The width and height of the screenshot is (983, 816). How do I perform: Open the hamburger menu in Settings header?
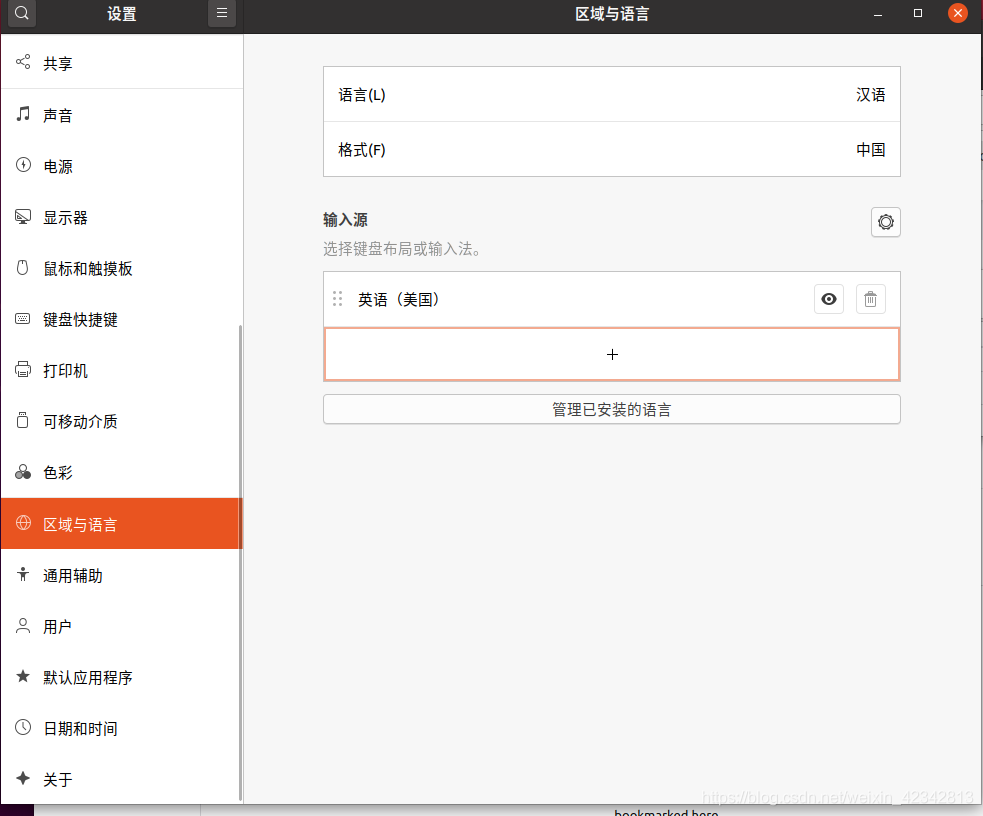tap(222, 13)
